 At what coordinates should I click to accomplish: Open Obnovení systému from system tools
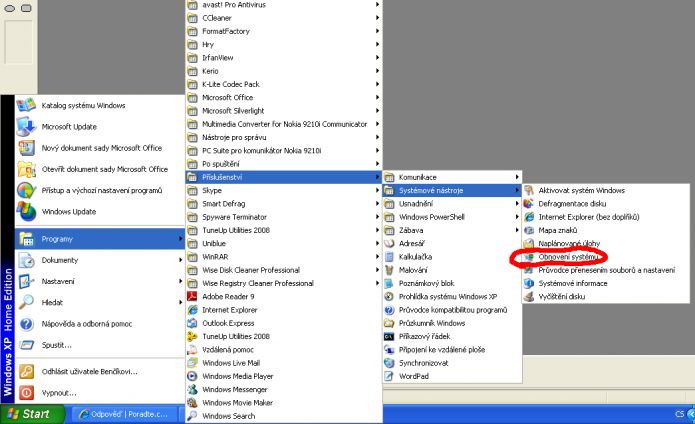[x=605, y=257]
